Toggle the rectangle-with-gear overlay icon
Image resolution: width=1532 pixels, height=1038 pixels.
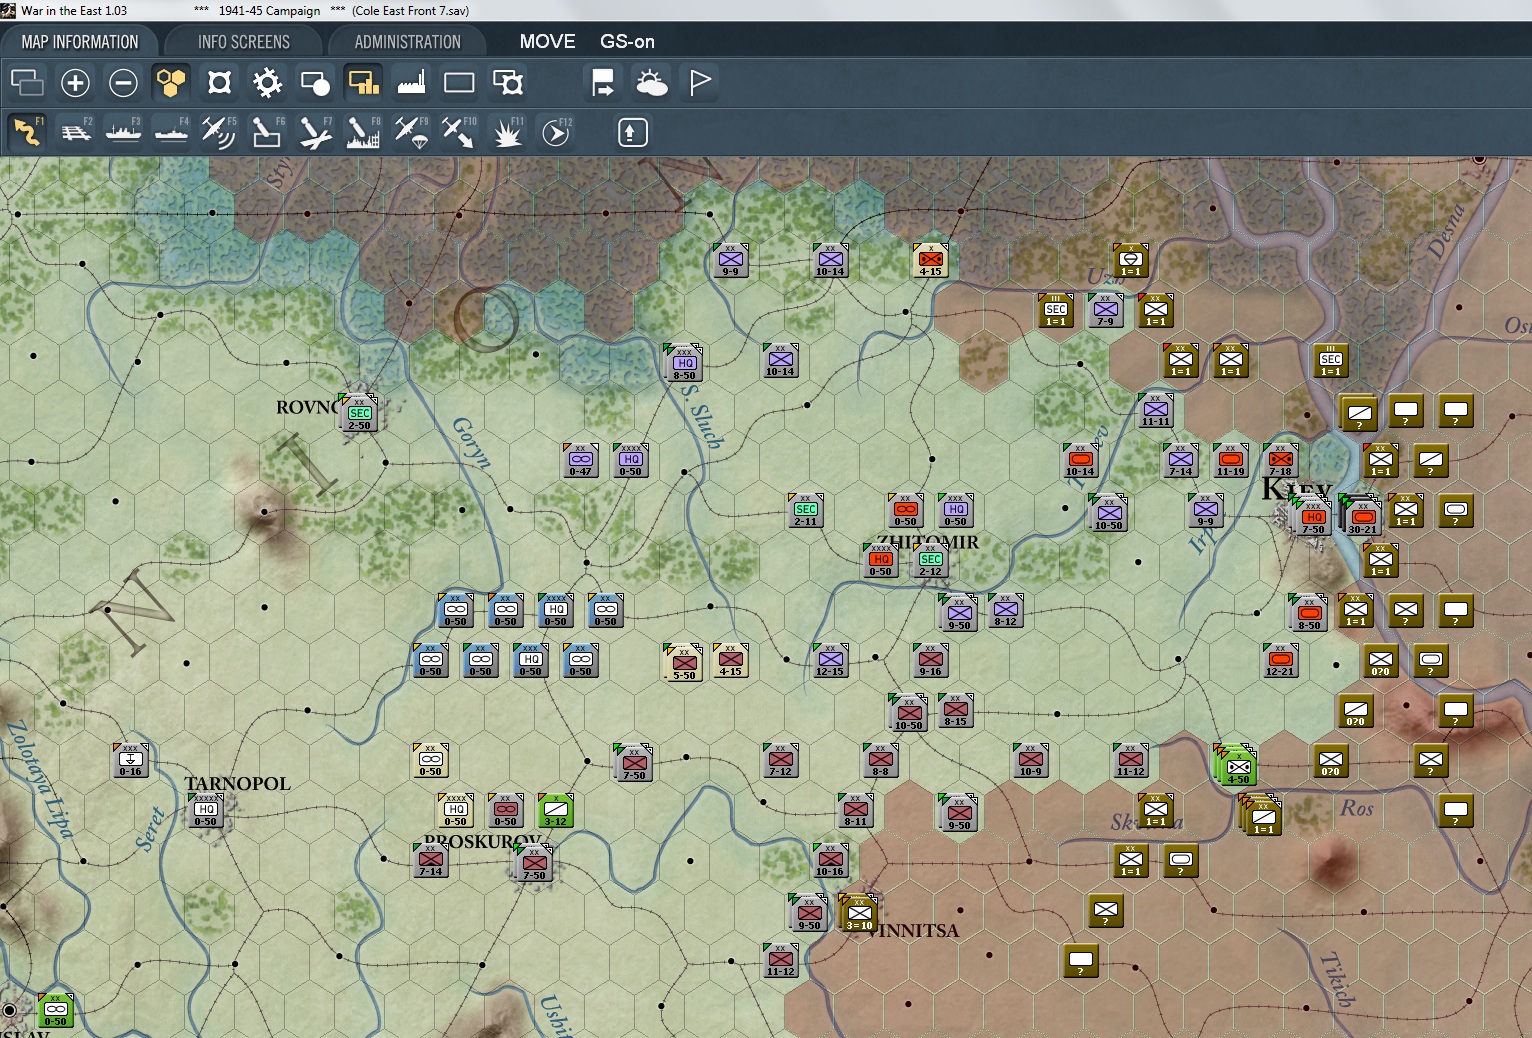[x=507, y=82]
